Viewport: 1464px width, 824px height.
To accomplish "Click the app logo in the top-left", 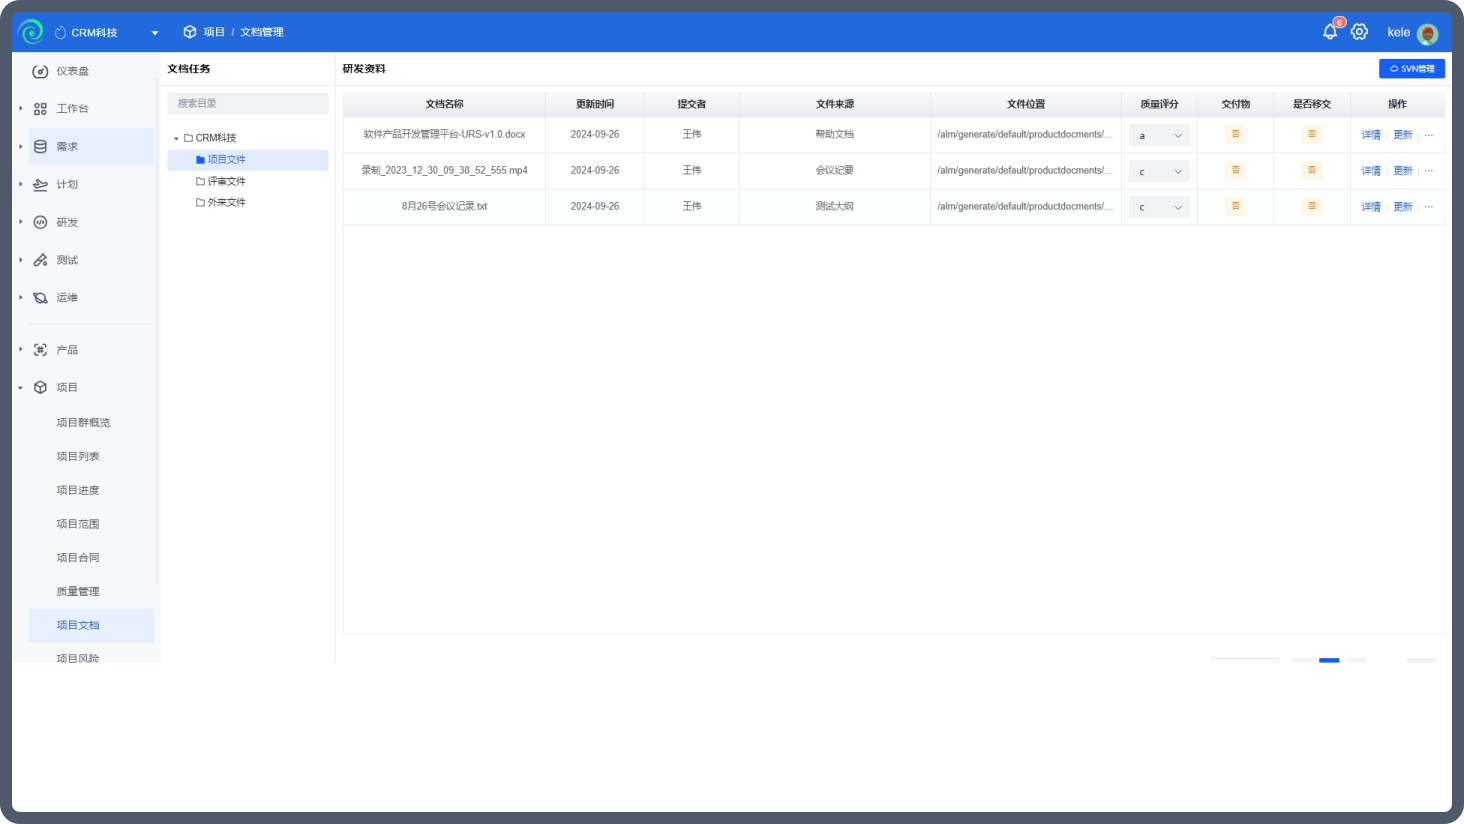I will click(31, 32).
